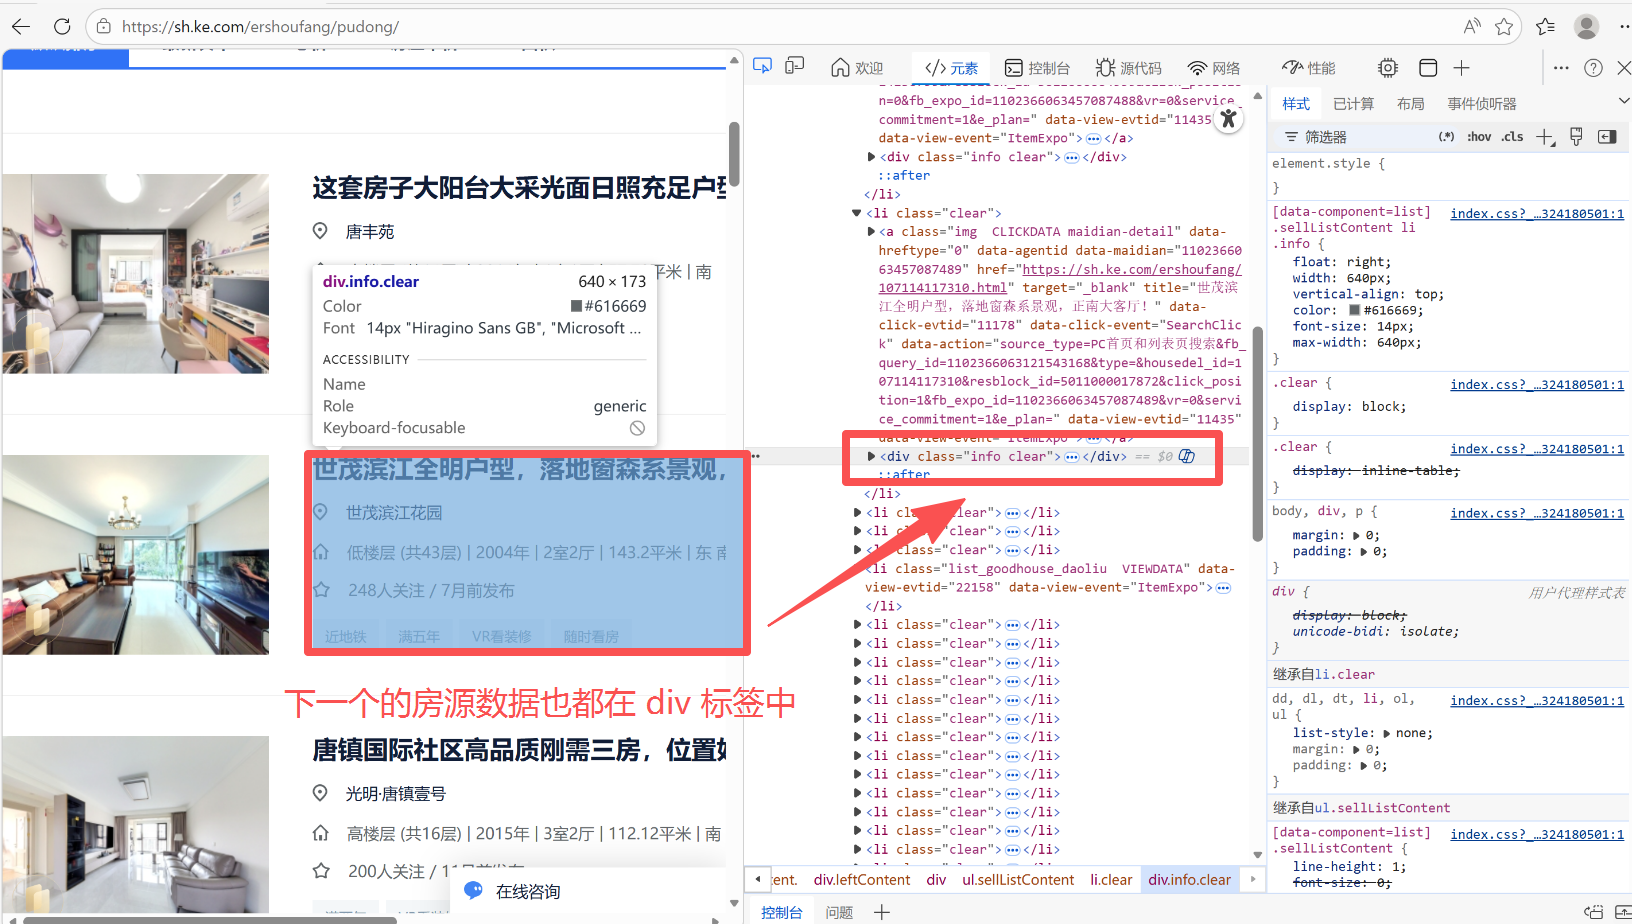The image size is (1632, 924).
Task: Open index.css link for the .info rule
Action: (x=1537, y=213)
